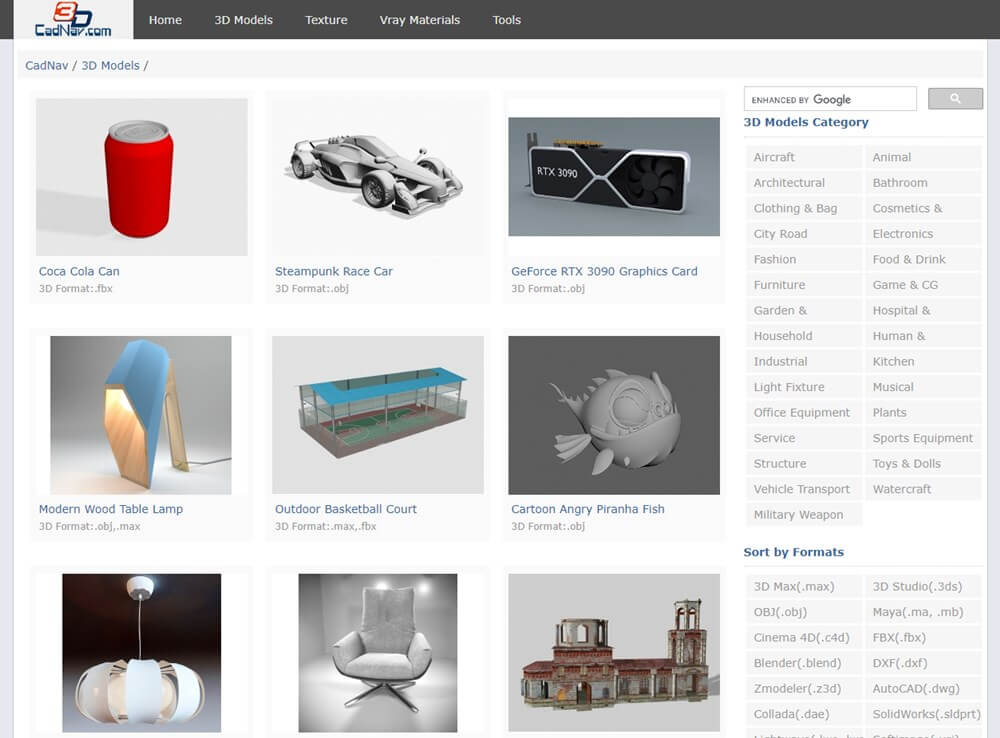The width and height of the screenshot is (1000, 738).
Task: Click Modern Wood Table Lamp title link
Action: click(111, 509)
